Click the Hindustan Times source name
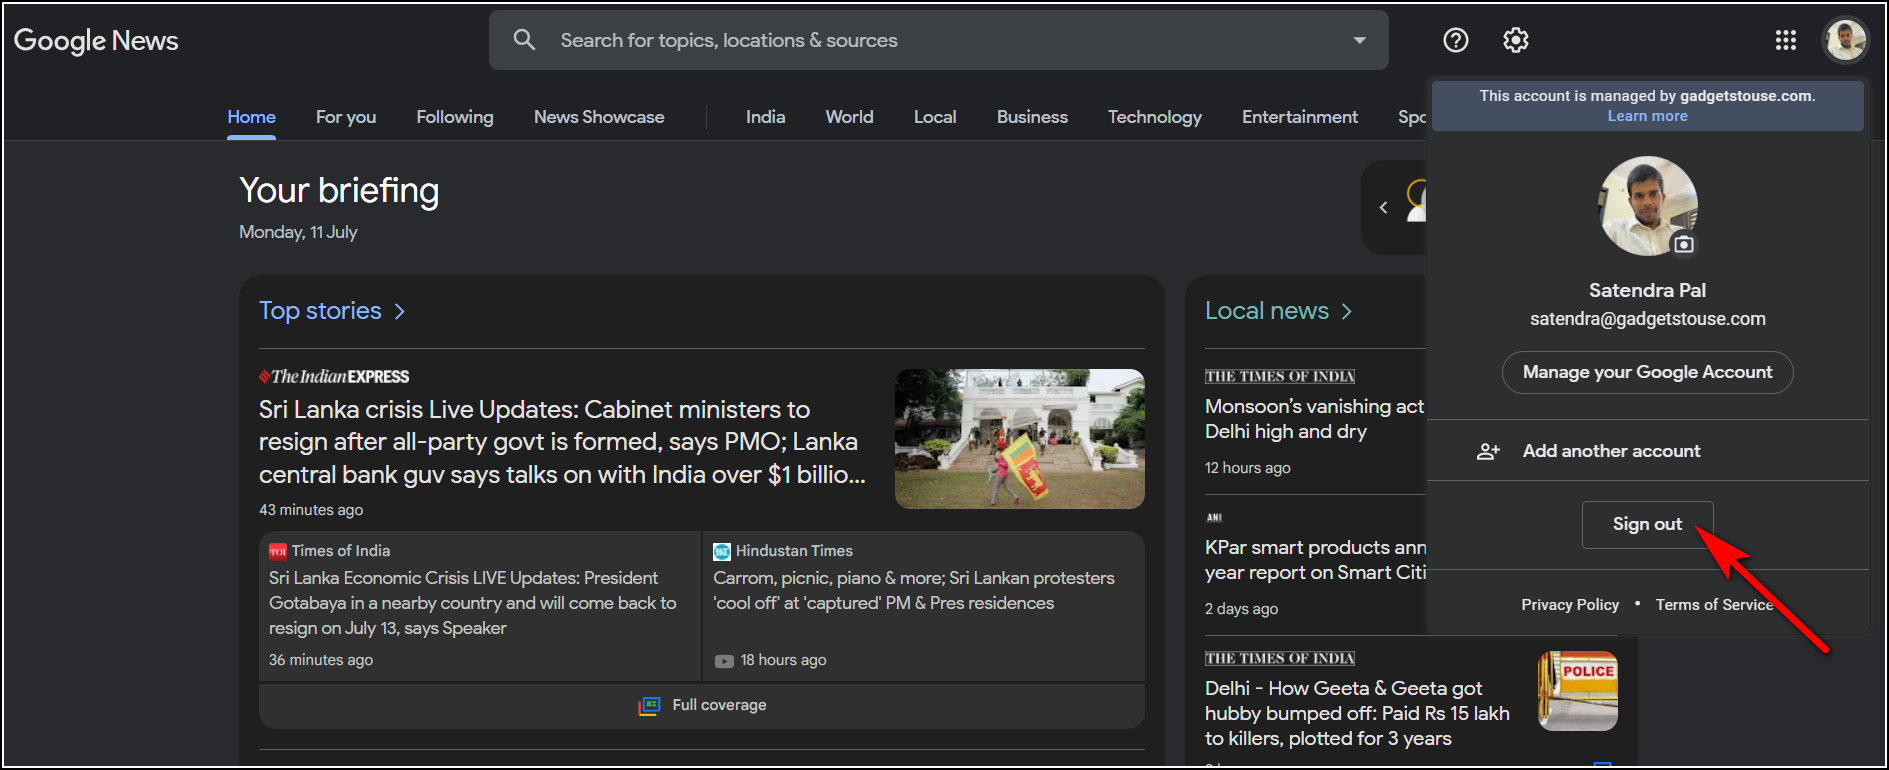Screen dimensions: 1889x770 (794, 551)
